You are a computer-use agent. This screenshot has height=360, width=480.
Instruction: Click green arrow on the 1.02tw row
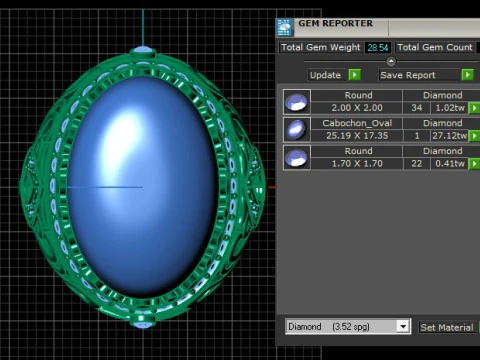pyautogui.click(x=474, y=108)
